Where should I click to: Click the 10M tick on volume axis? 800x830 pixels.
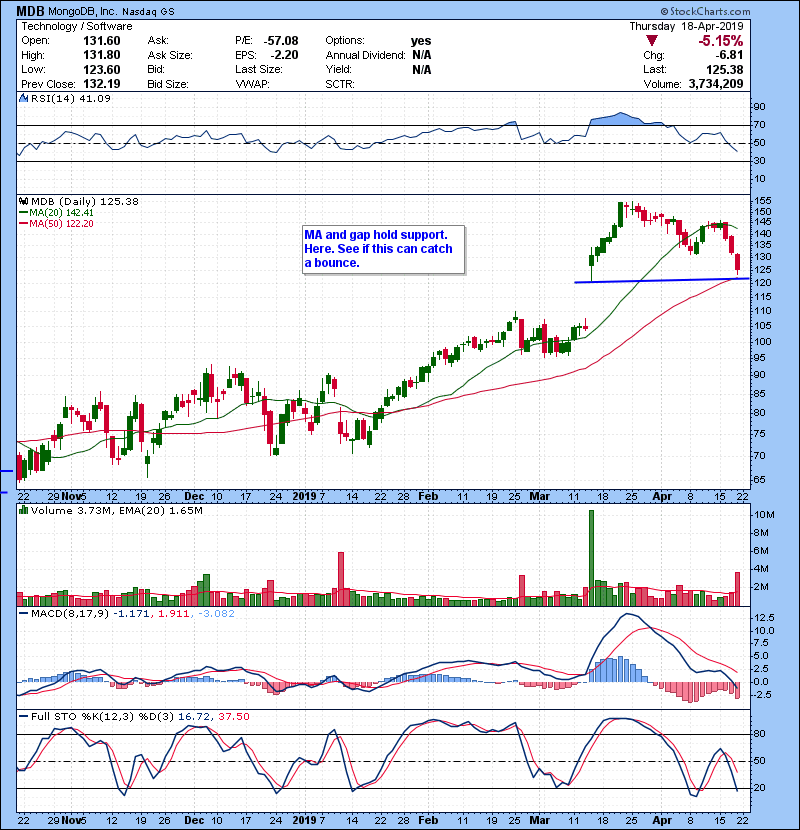(x=765, y=515)
